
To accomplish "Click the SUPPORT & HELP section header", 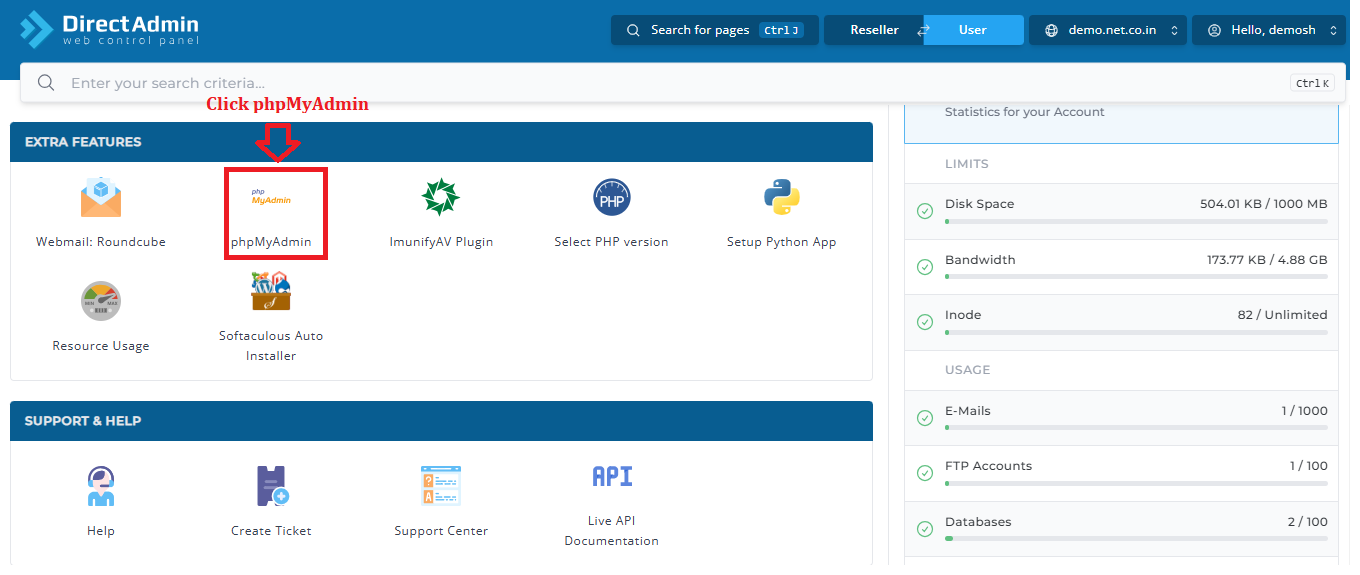I will point(441,421).
